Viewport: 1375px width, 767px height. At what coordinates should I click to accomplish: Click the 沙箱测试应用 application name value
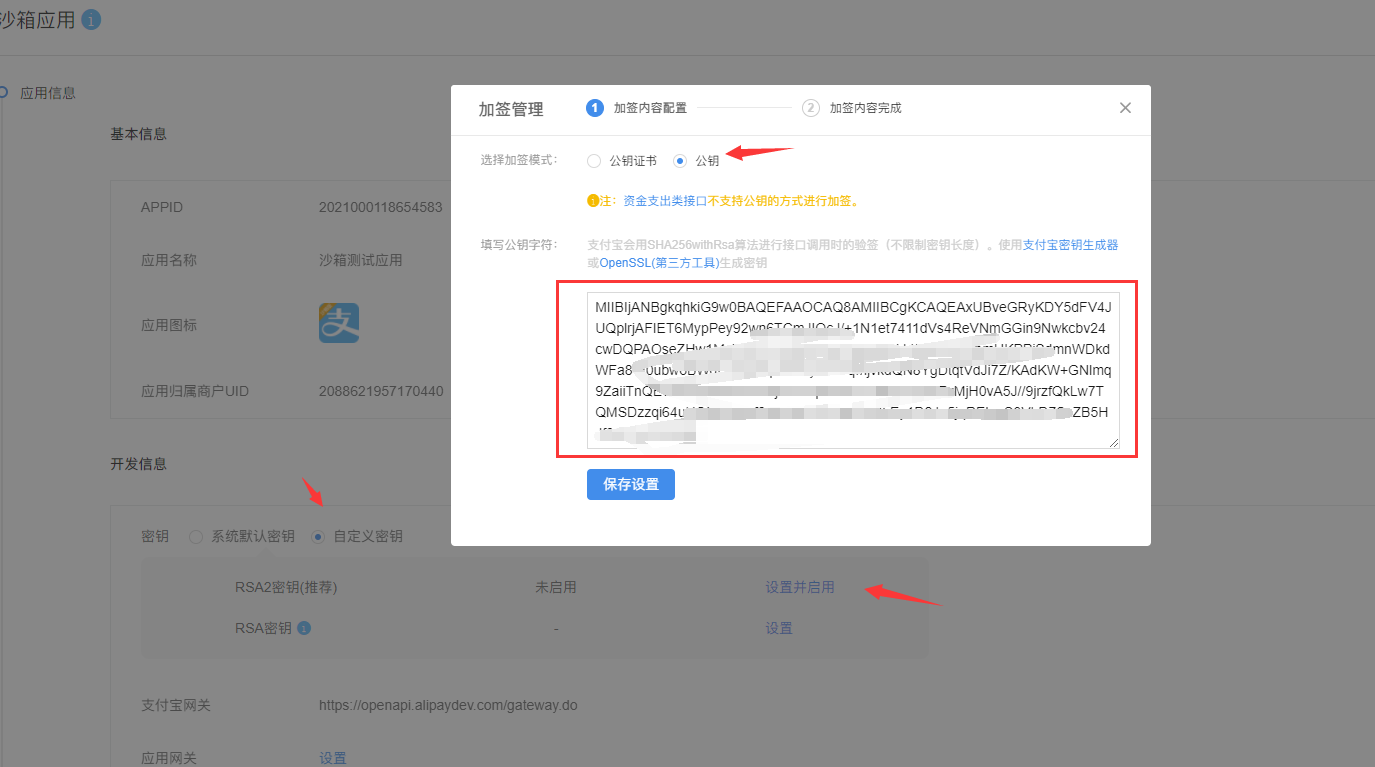click(361, 260)
